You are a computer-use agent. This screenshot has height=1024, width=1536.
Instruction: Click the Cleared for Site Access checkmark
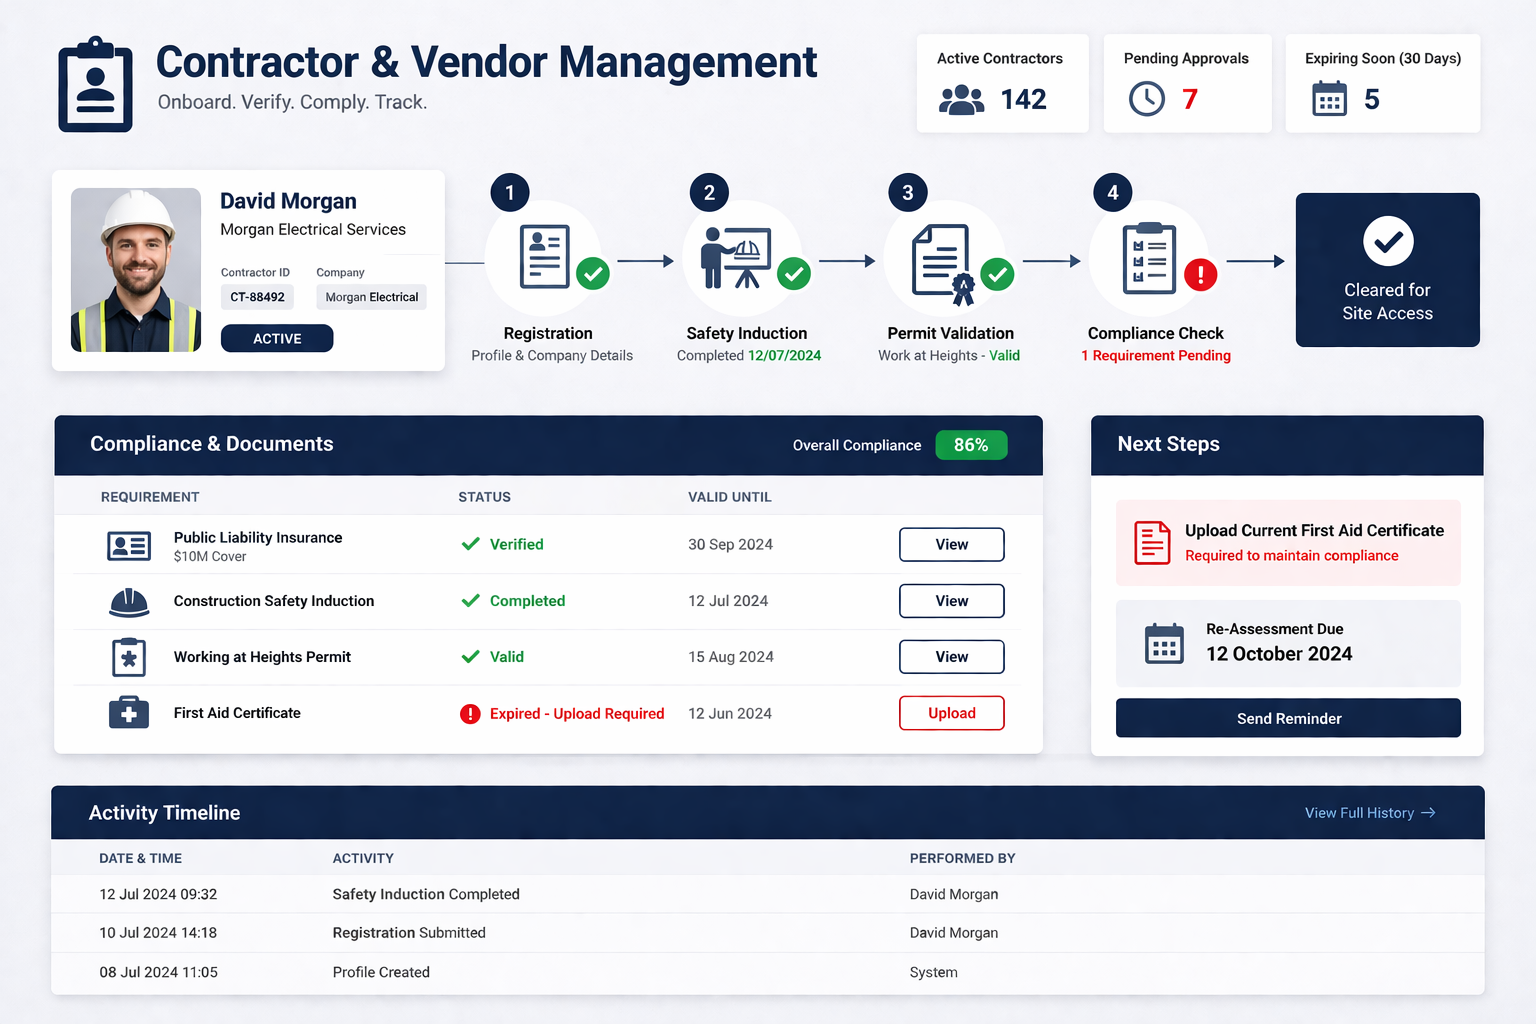[1387, 241]
